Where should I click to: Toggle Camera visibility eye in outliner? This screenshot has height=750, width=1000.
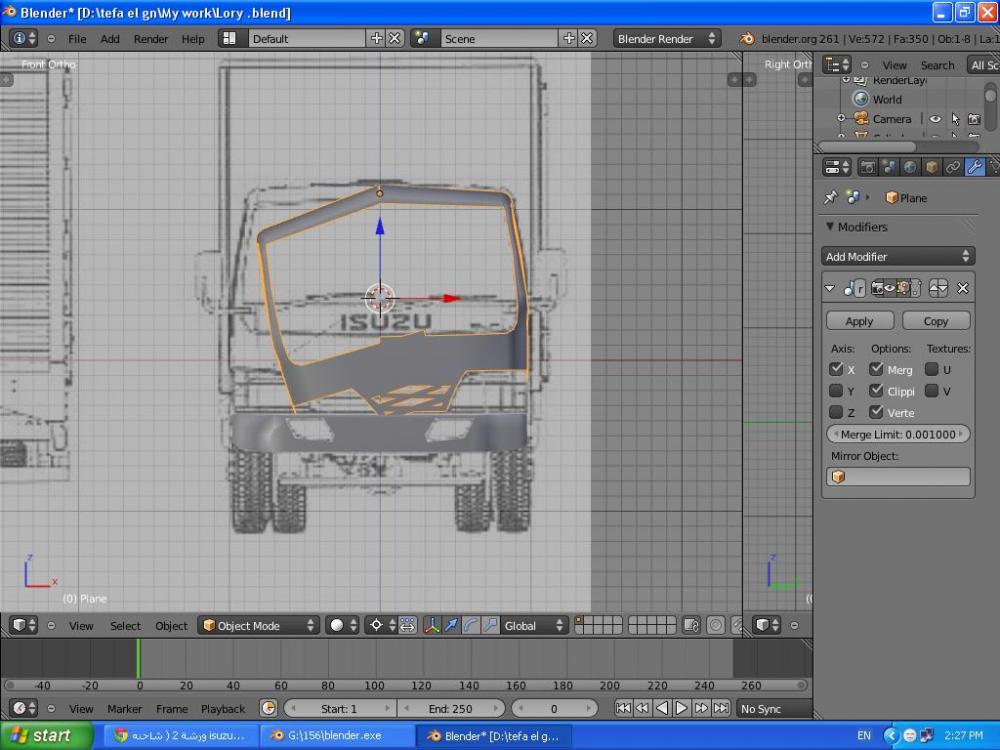(x=935, y=119)
